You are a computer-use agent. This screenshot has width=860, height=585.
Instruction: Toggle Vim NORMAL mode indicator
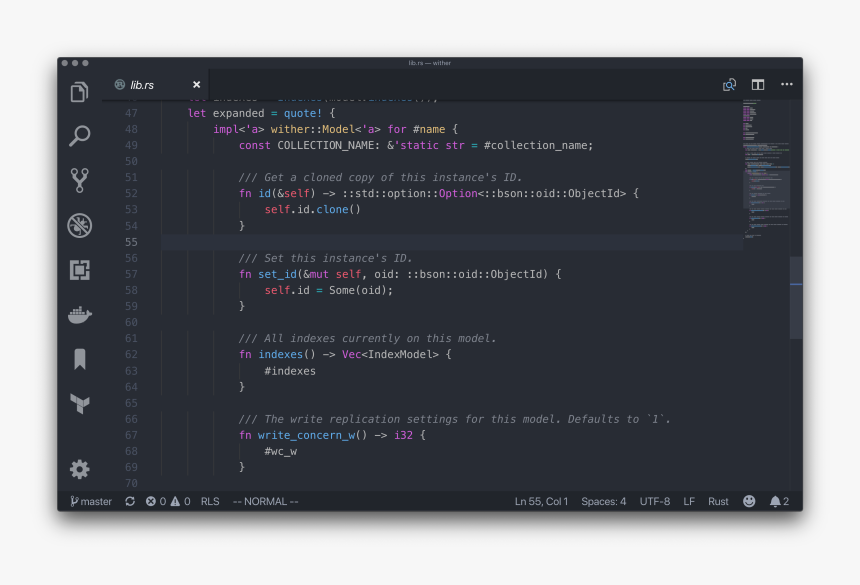pyautogui.click(x=264, y=501)
